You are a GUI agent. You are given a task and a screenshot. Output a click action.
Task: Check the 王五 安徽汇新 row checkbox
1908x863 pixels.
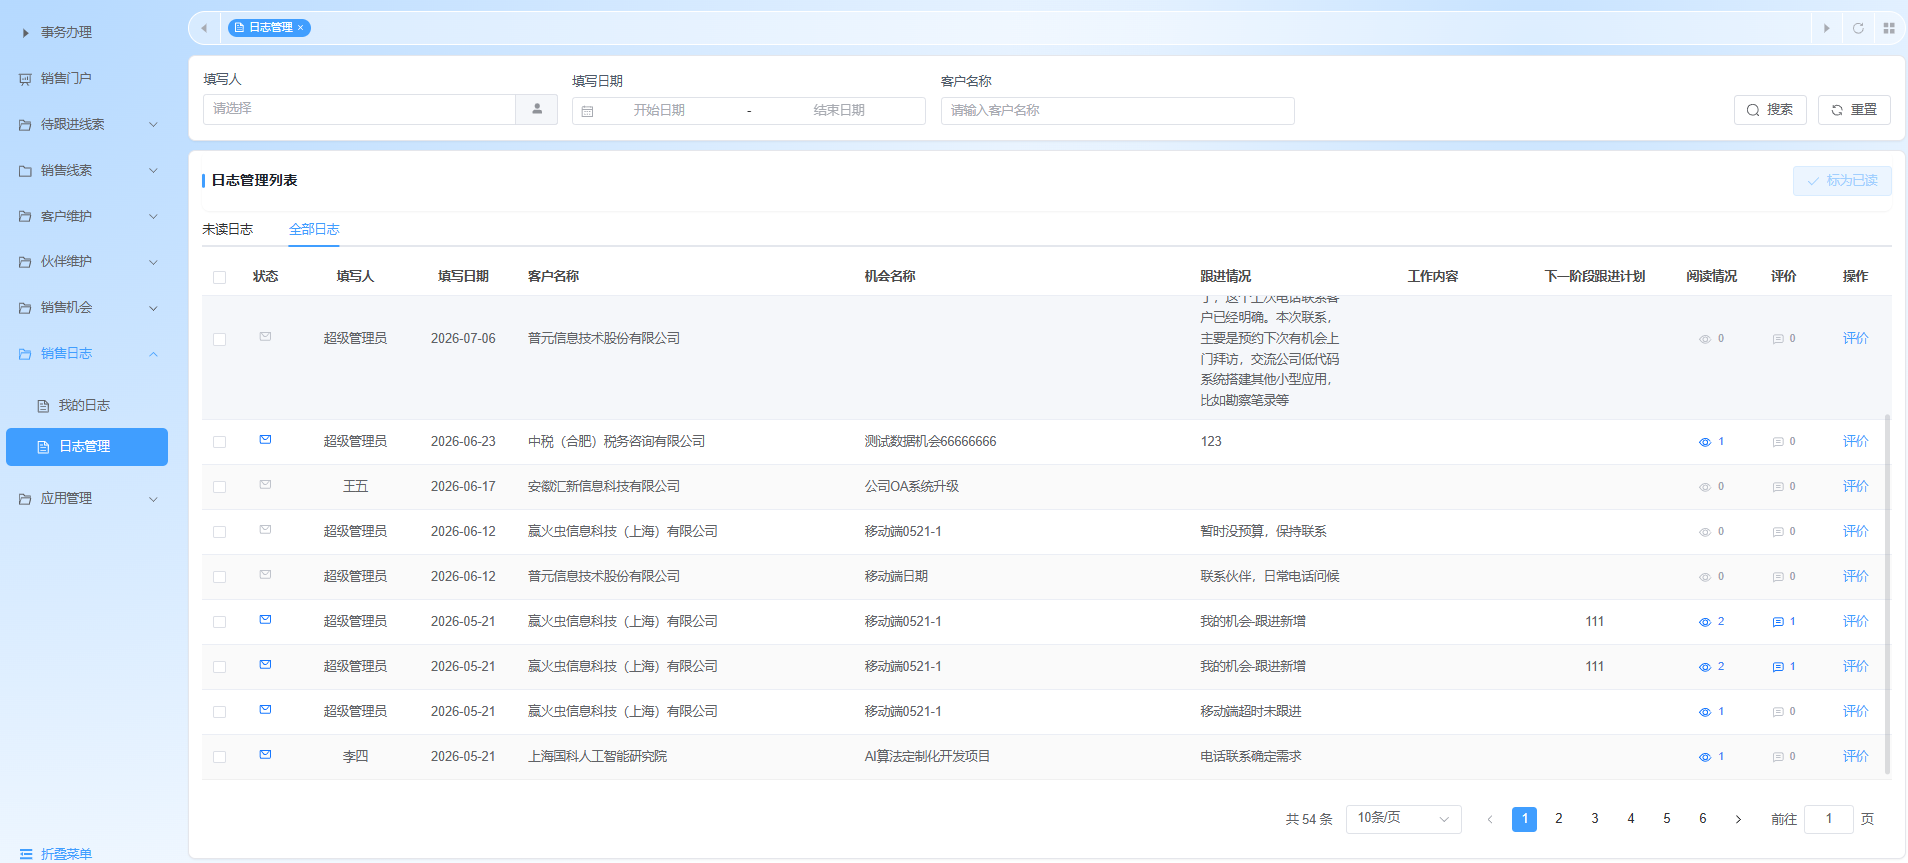point(220,487)
